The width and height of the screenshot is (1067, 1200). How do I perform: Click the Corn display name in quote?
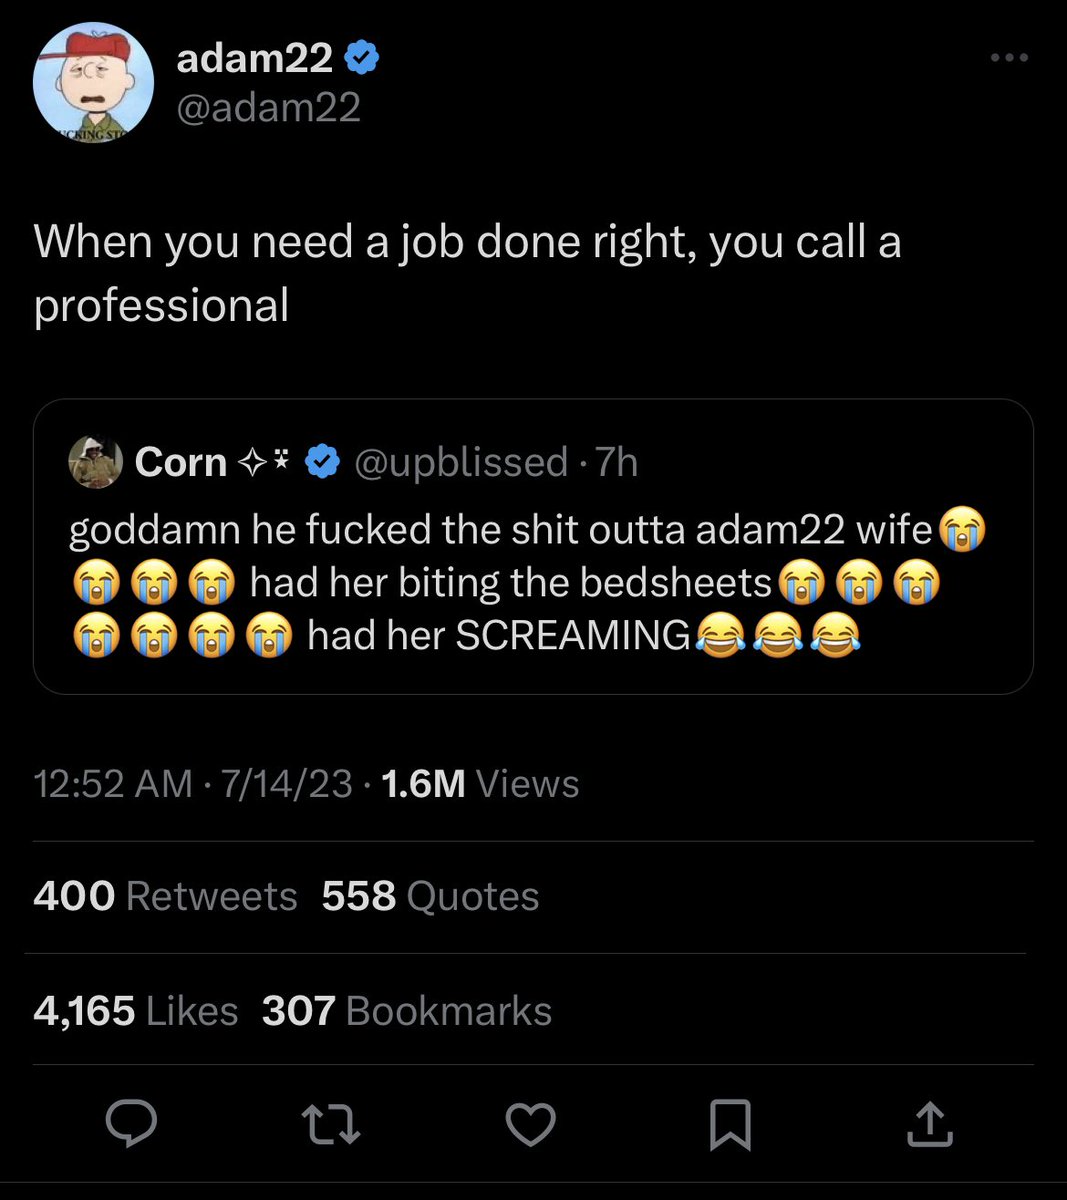[x=181, y=462]
